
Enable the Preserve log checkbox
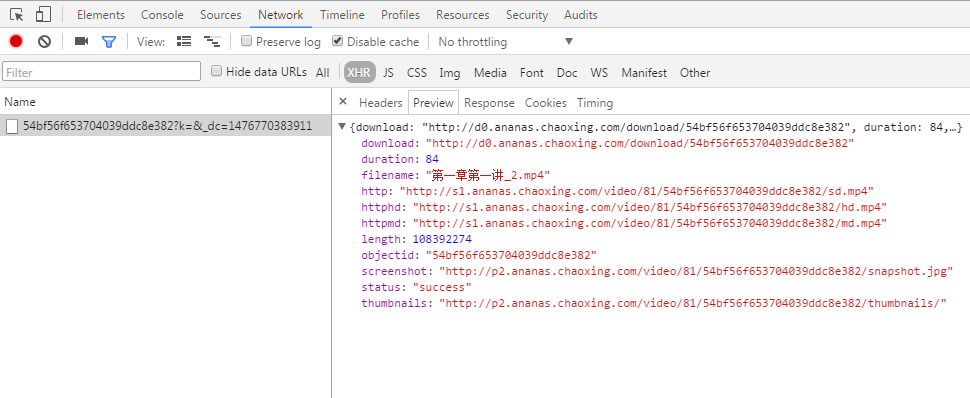[x=247, y=41]
